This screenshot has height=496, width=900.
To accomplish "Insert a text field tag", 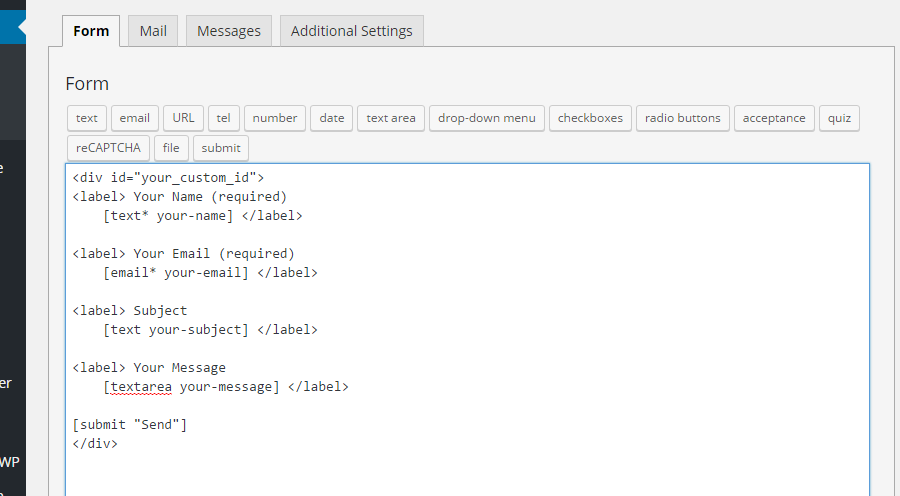I will coord(87,118).
